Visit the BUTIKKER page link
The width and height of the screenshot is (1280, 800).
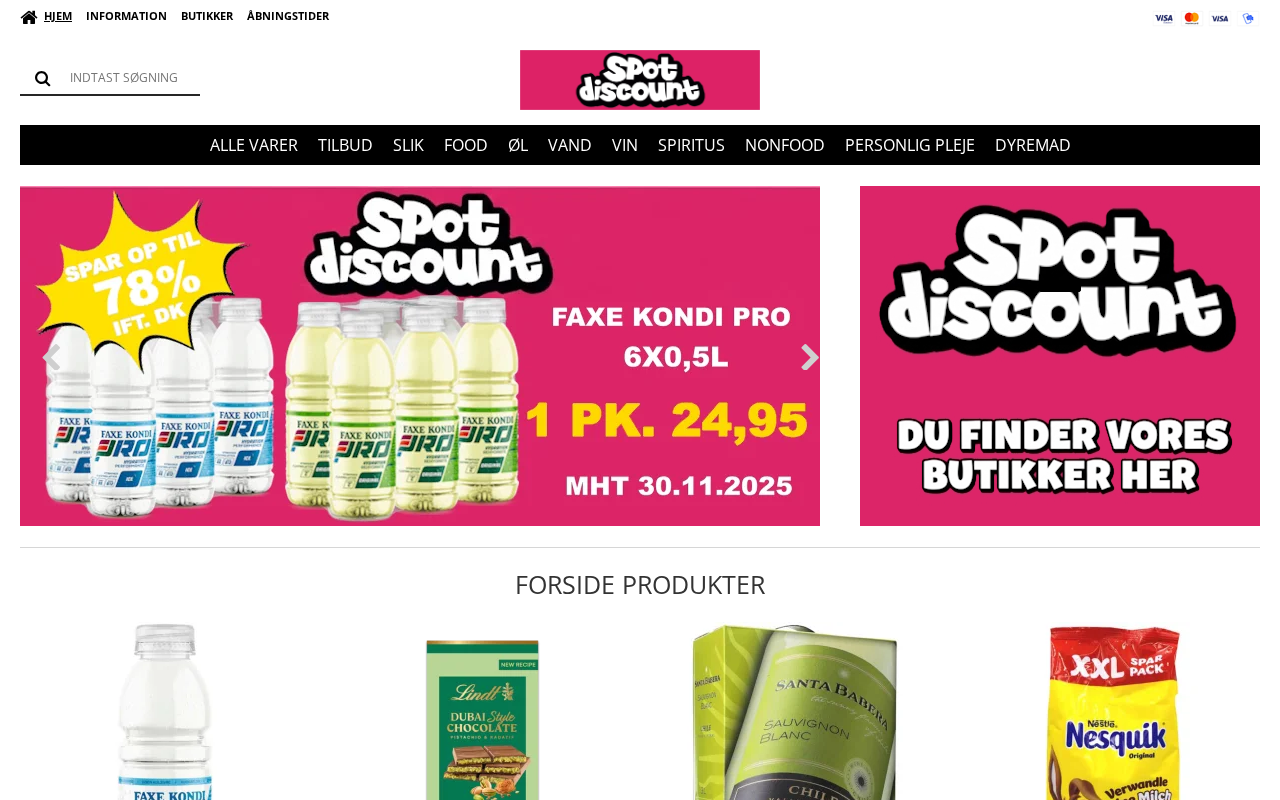pyautogui.click(x=207, y=16)
